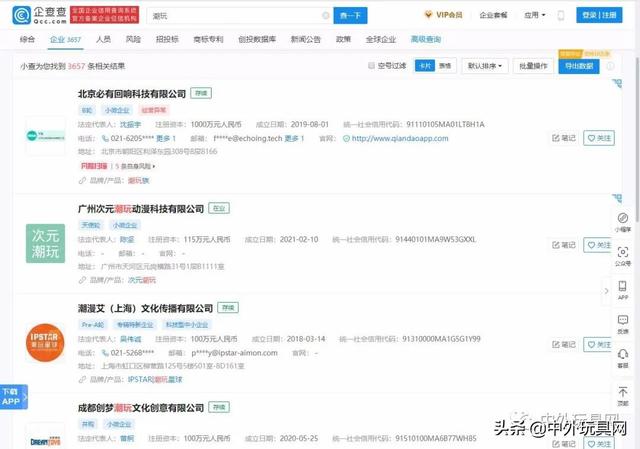The height and width of the screenshot is (449, 640).
Task: Clear the search box text
Action: [x=325, y=16]
